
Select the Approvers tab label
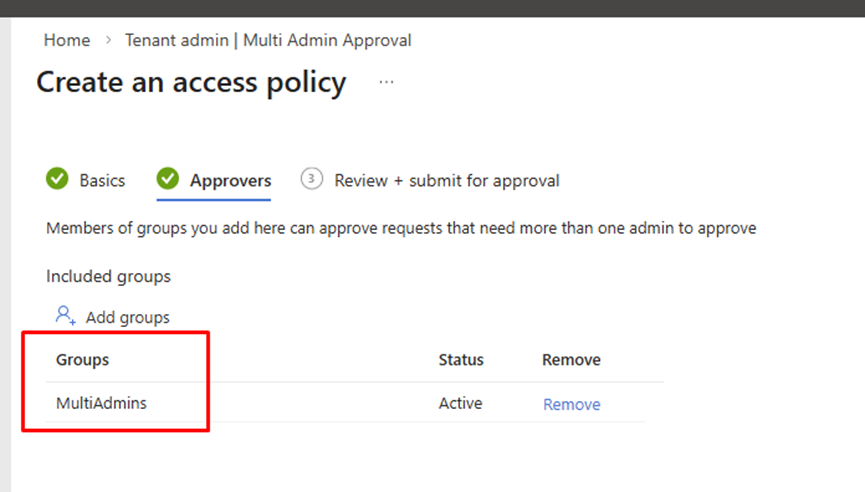point(230,181)
